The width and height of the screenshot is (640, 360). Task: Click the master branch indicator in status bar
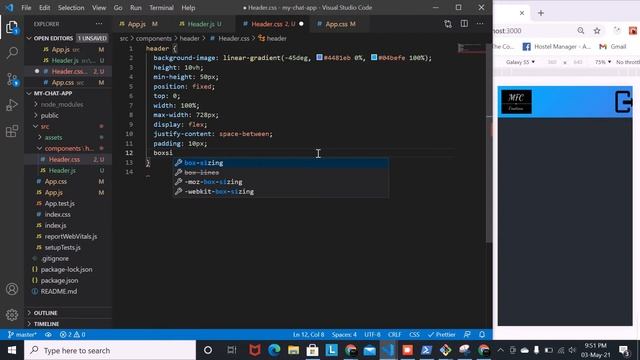(x=22, y=334)
